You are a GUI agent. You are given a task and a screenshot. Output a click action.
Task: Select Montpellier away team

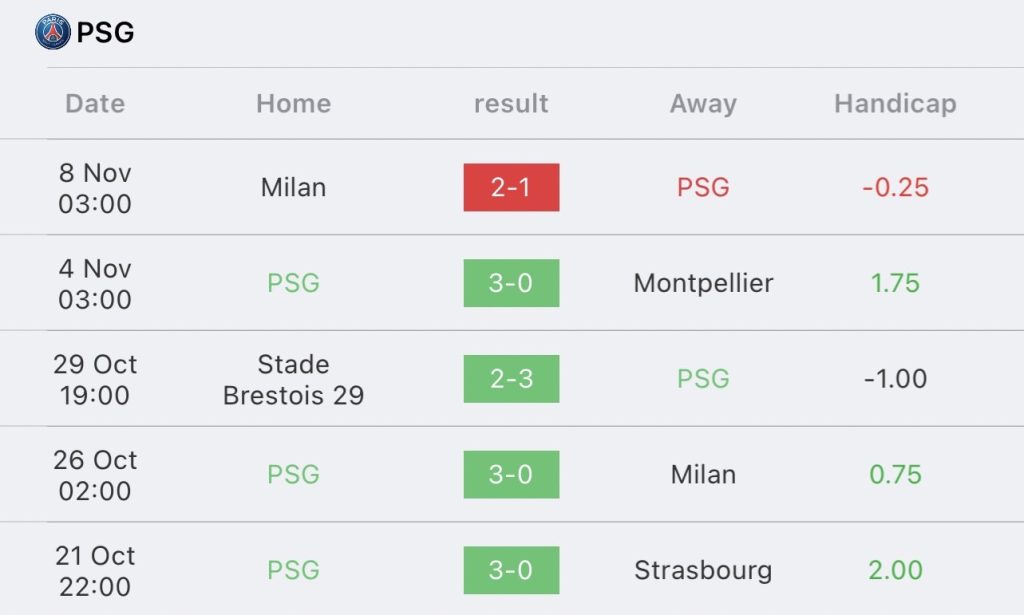(703, 283)
